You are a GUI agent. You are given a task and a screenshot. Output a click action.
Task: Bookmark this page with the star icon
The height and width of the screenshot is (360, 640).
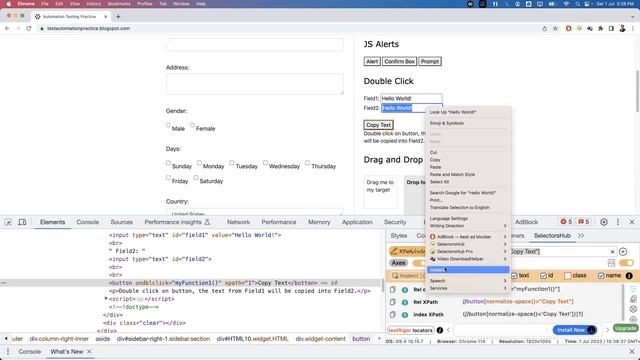[555, 28]
